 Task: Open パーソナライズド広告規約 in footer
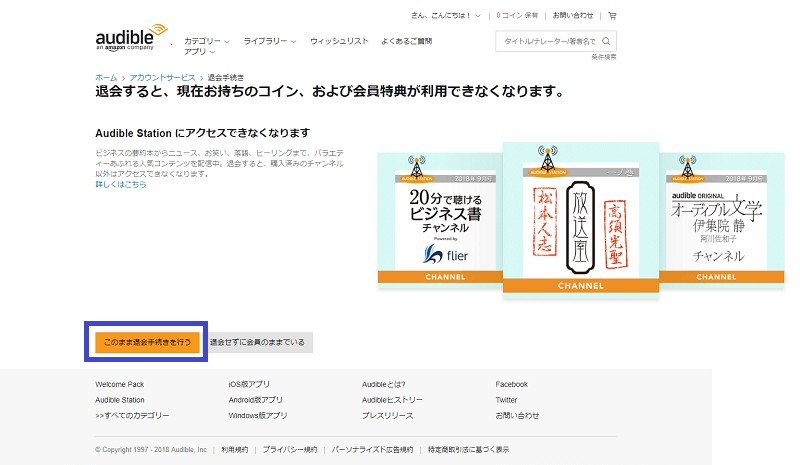click(x=372, y=450)
